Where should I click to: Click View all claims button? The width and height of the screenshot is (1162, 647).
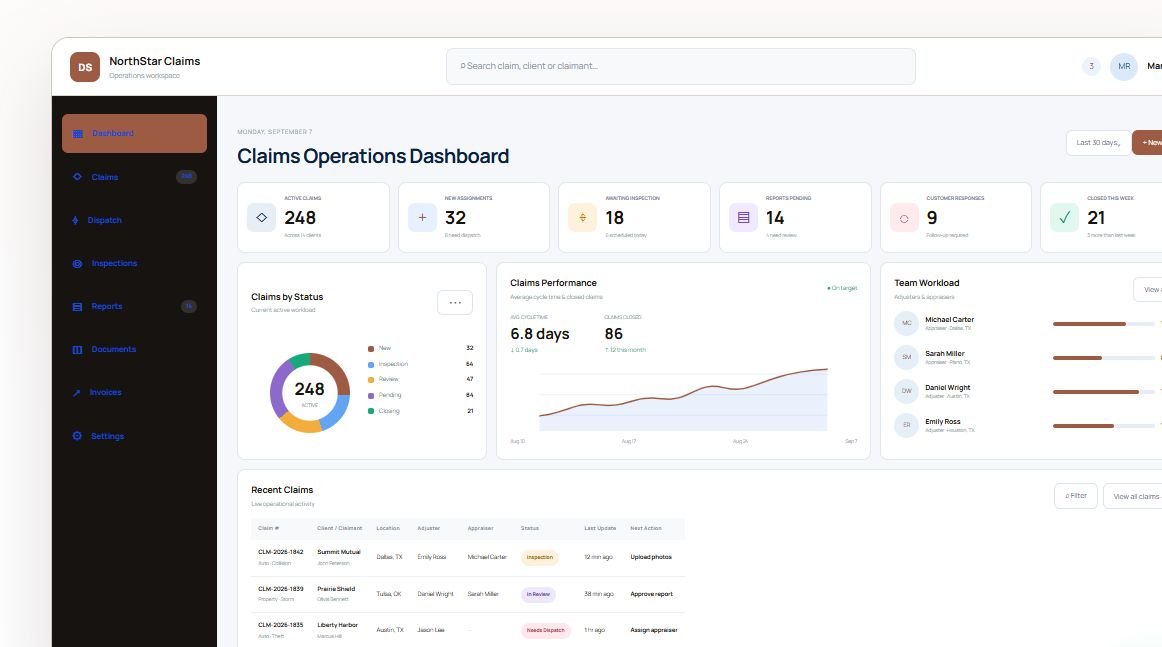pos(1133,496)
